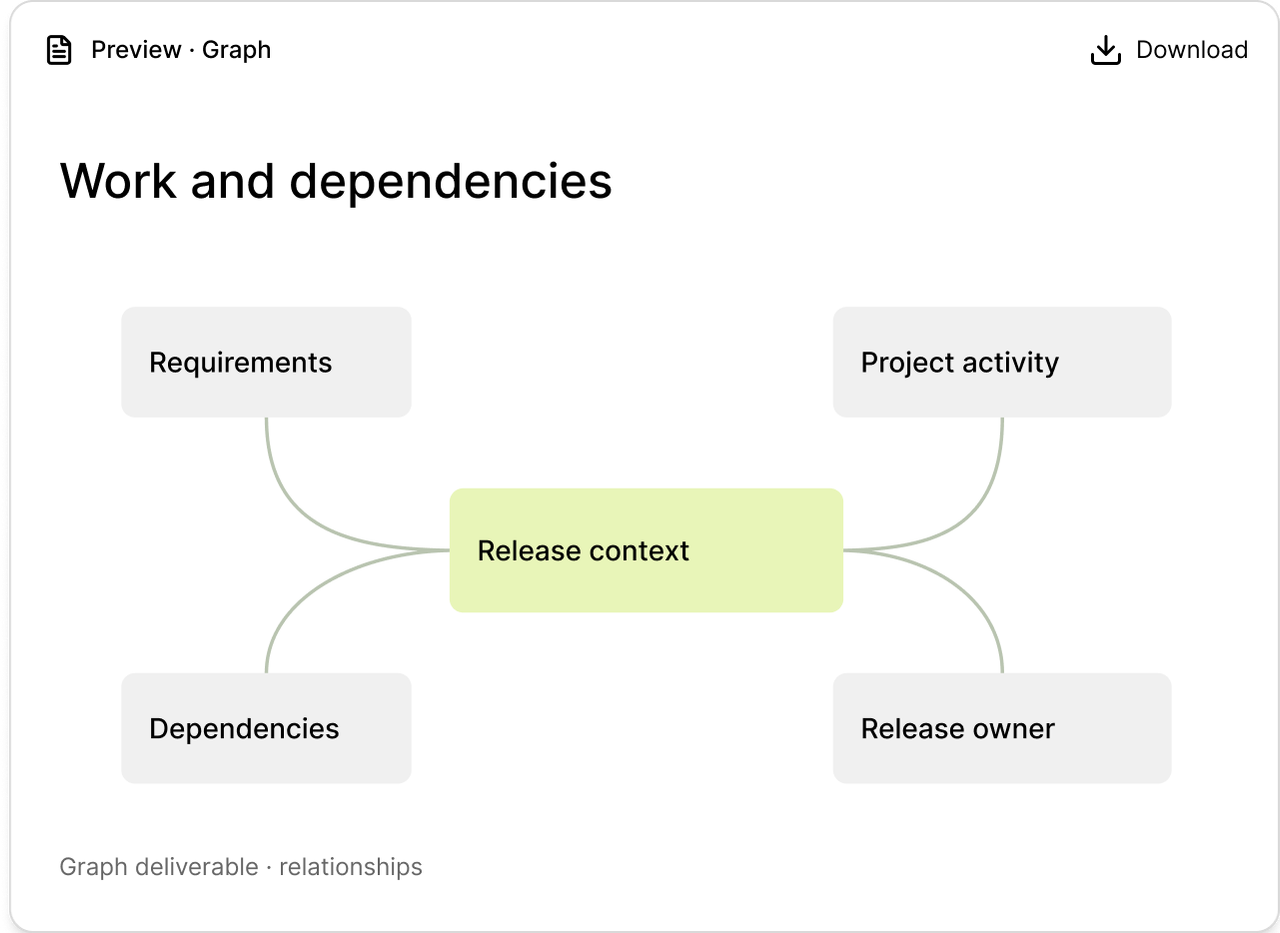Image resolution: width=1280 pixels, height=933 pixels.
Task: Click the Download button label
Action: click(x=1192, y=50)
